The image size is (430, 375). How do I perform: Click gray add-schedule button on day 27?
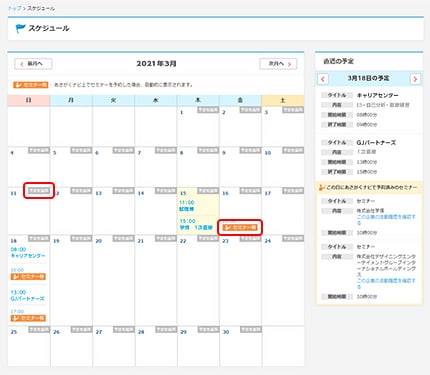pos(123,330)
